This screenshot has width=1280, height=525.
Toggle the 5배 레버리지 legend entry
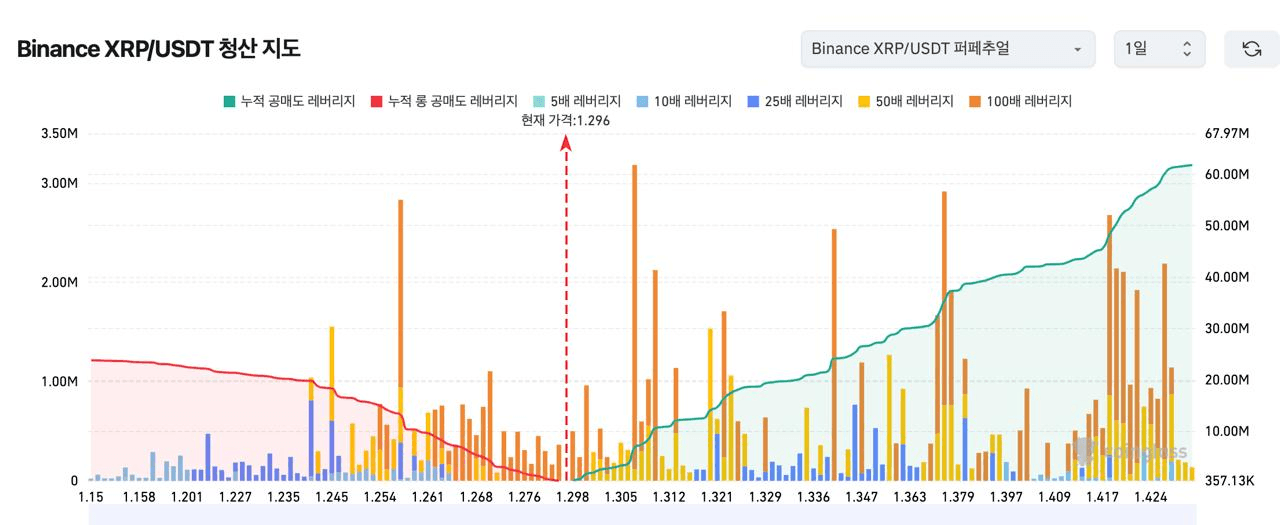coord(576,101)
